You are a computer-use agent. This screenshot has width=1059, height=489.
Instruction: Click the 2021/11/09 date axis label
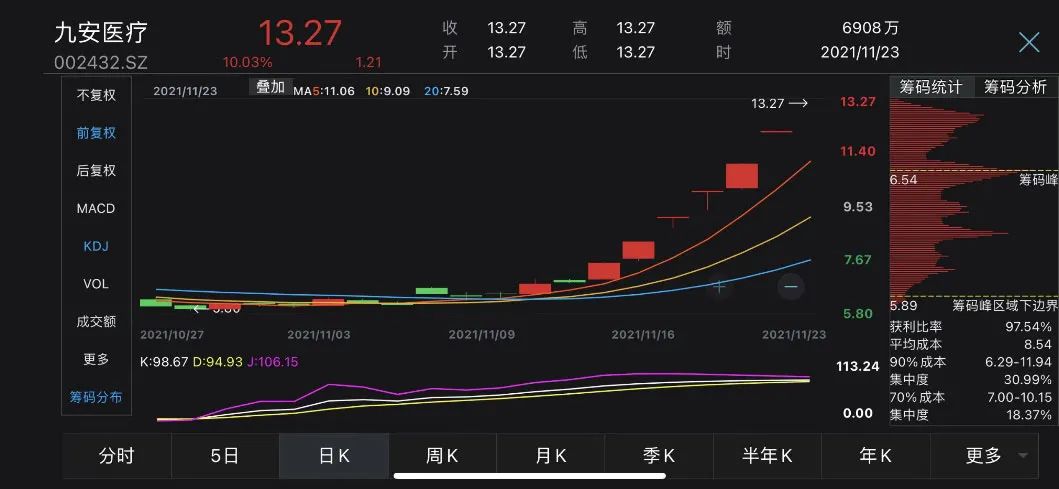(480, 335)
